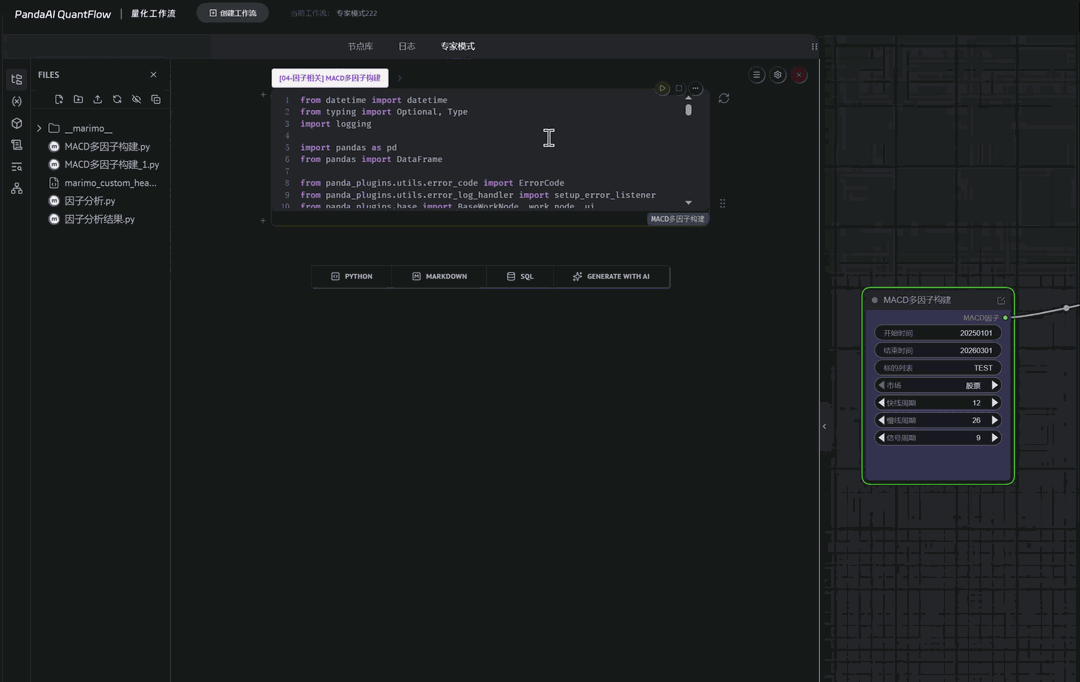Click PandaAI QuantFlow logo

pyautogui.click(x=63, y=14)
